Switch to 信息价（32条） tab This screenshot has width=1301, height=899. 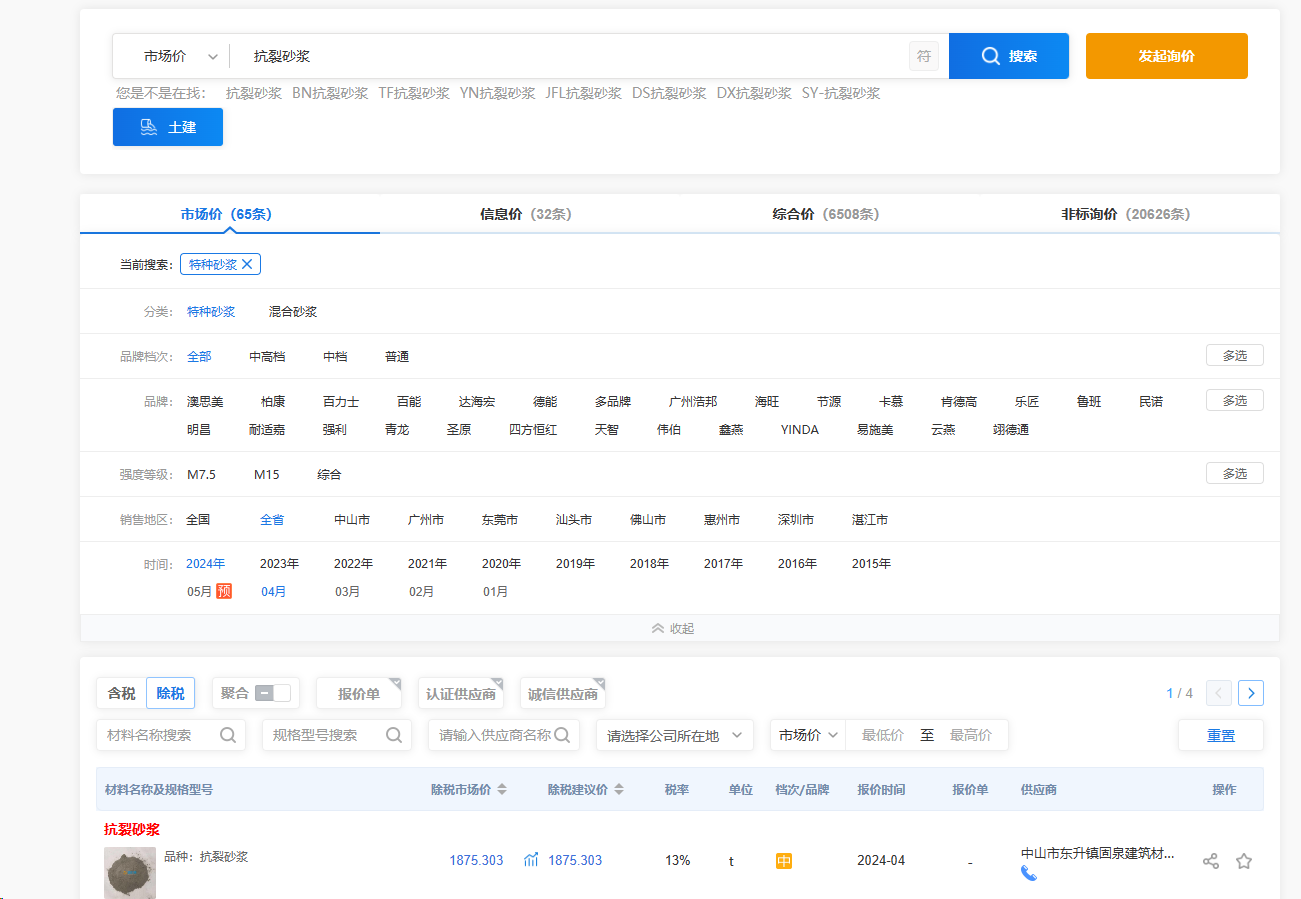click(526, 214)
